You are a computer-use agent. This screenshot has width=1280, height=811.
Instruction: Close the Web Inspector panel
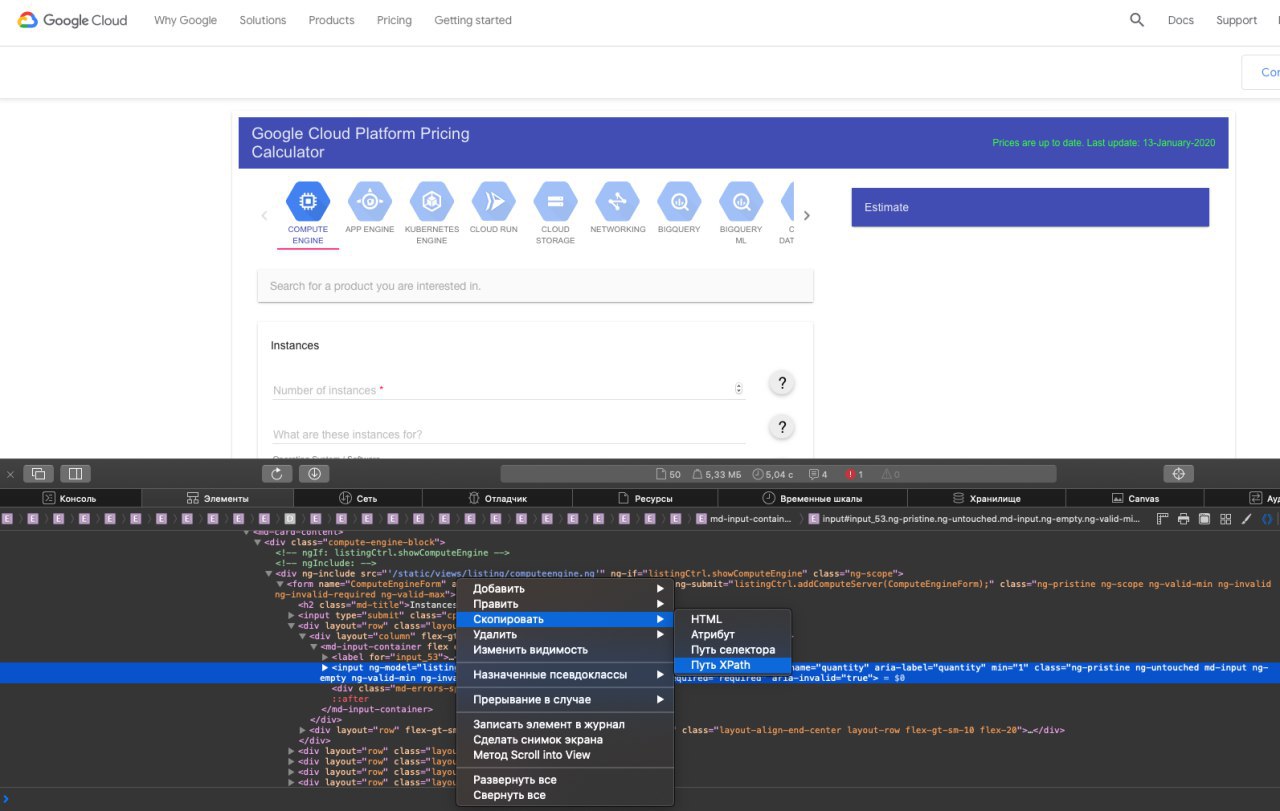(x=10, y=474)
